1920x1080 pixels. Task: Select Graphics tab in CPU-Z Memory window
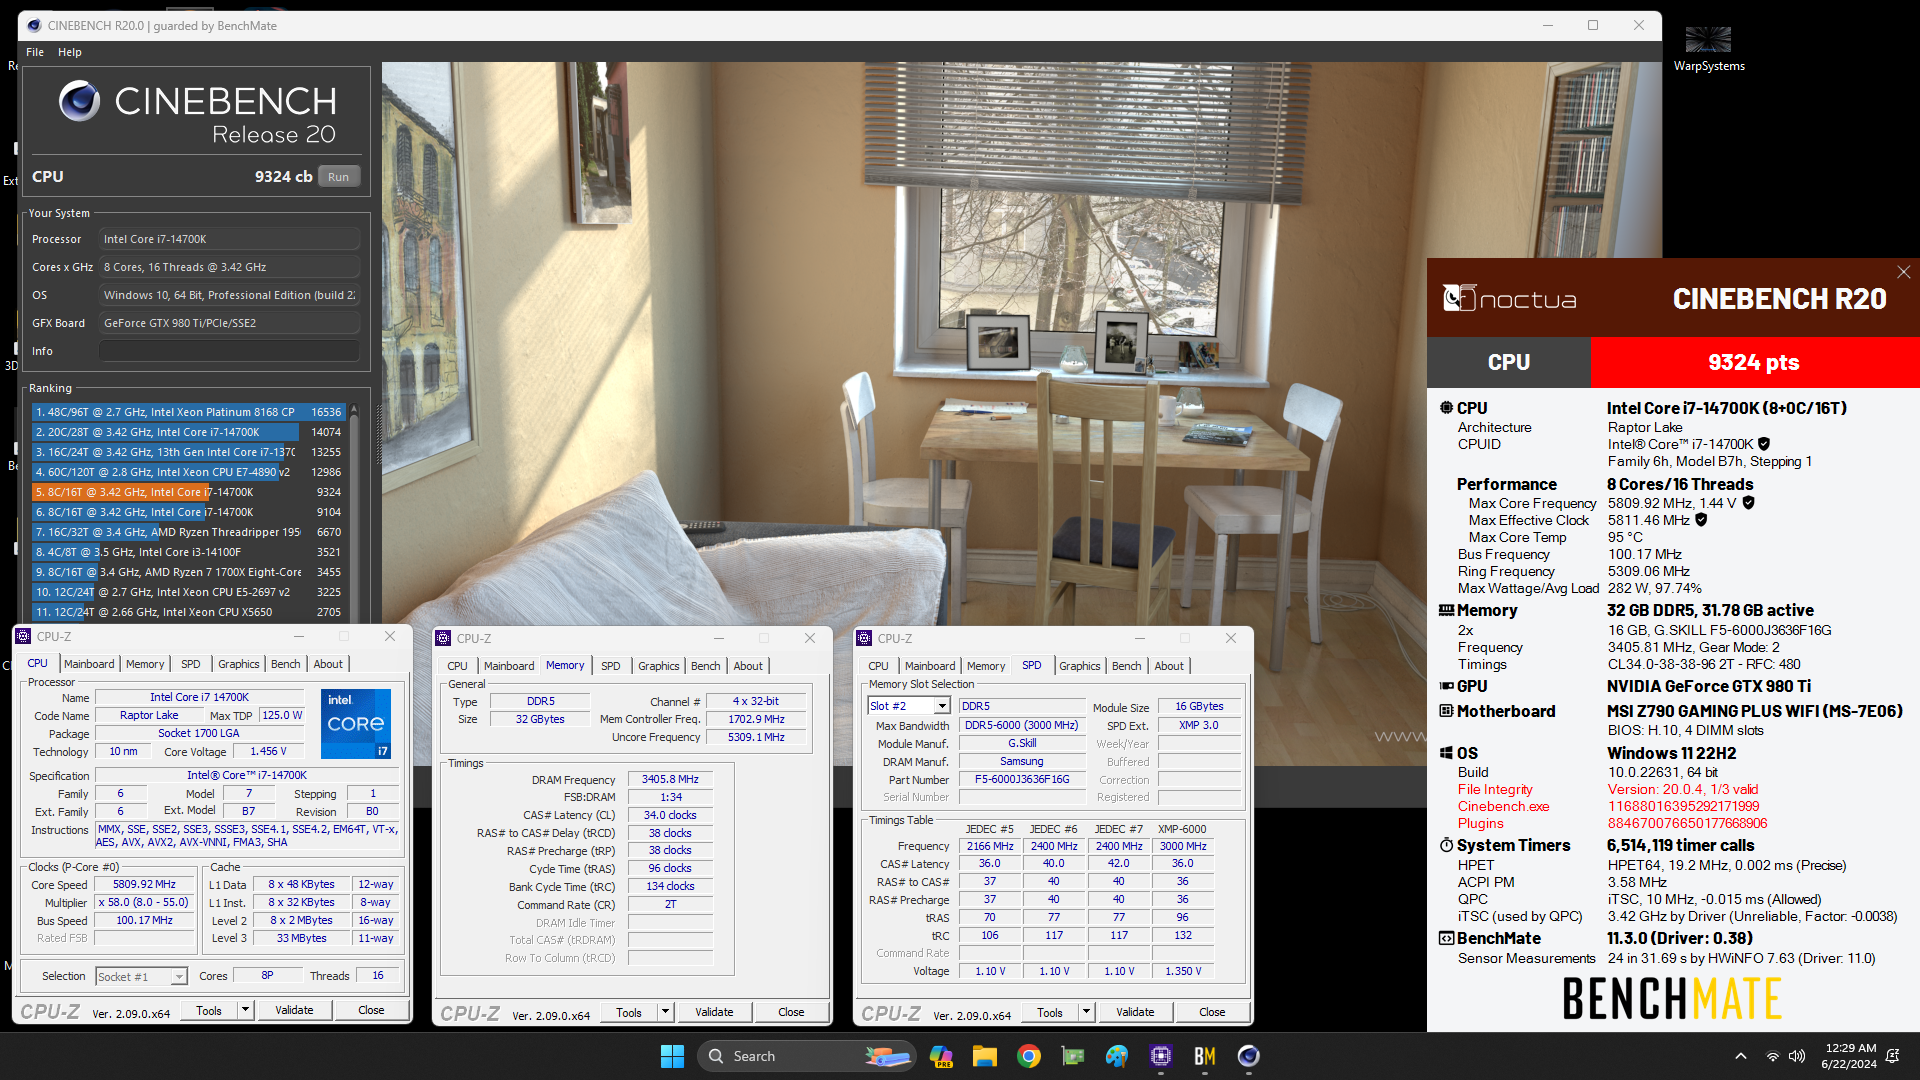click(x=659, y=666)
